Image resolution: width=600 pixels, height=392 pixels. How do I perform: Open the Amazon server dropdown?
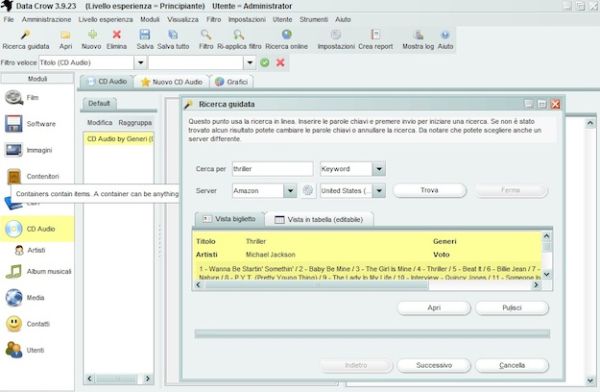pyautogui.click(x=290, y=190)
